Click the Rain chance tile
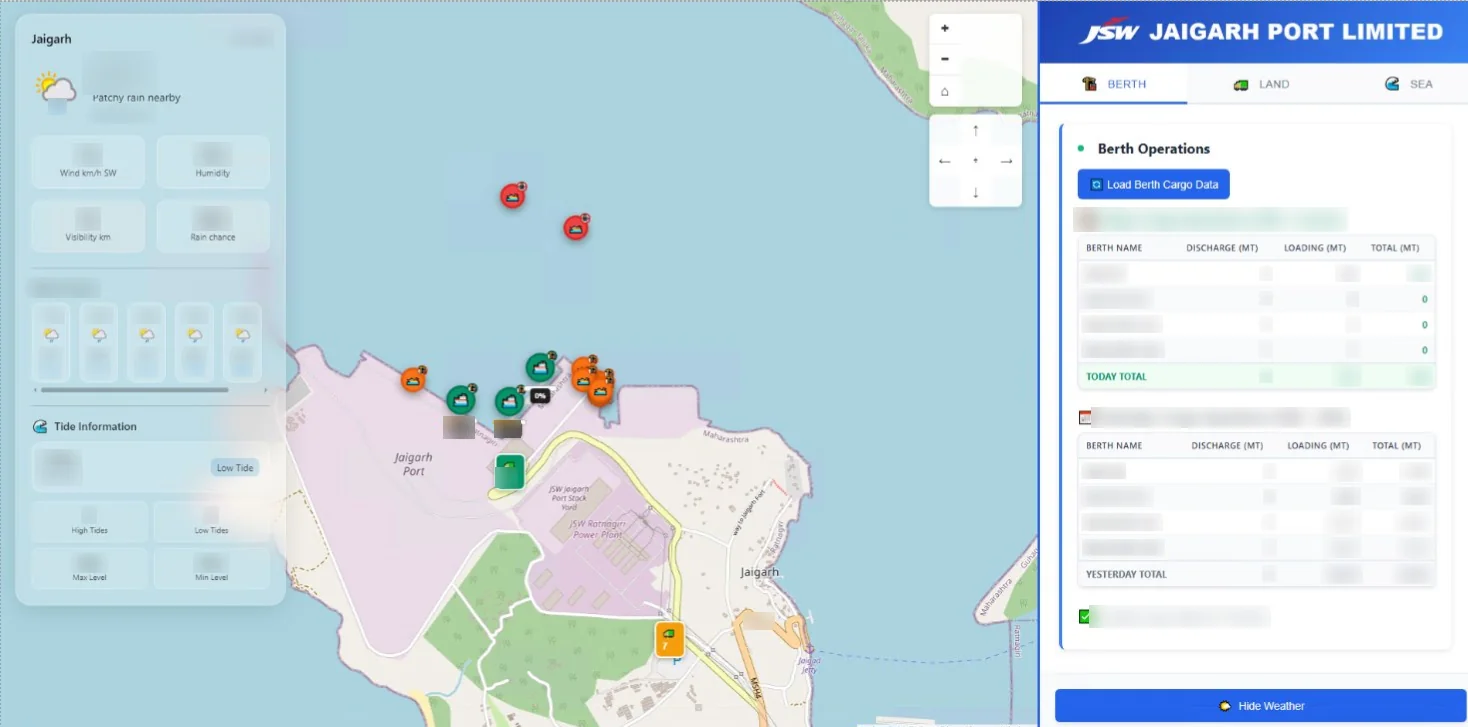This screenshot has height=727, width=1468. click(x=213, y=226)
